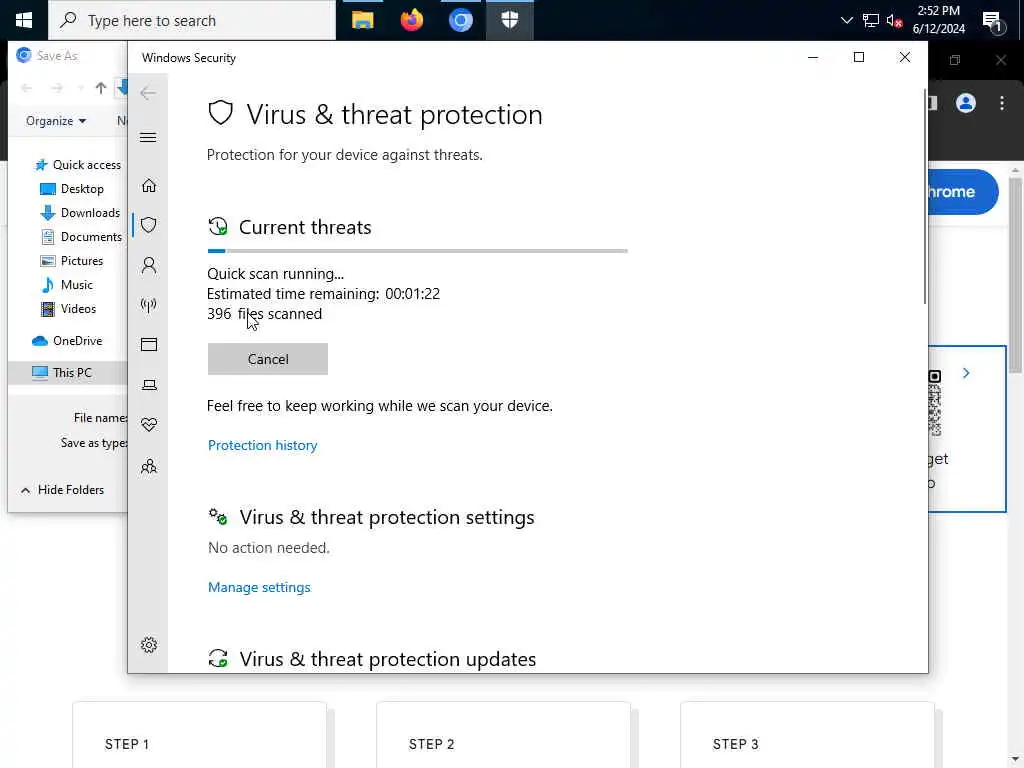Select the Virus & threat protection shield icon
This screenshot has height=768, width=1024.
coord(149,225)
